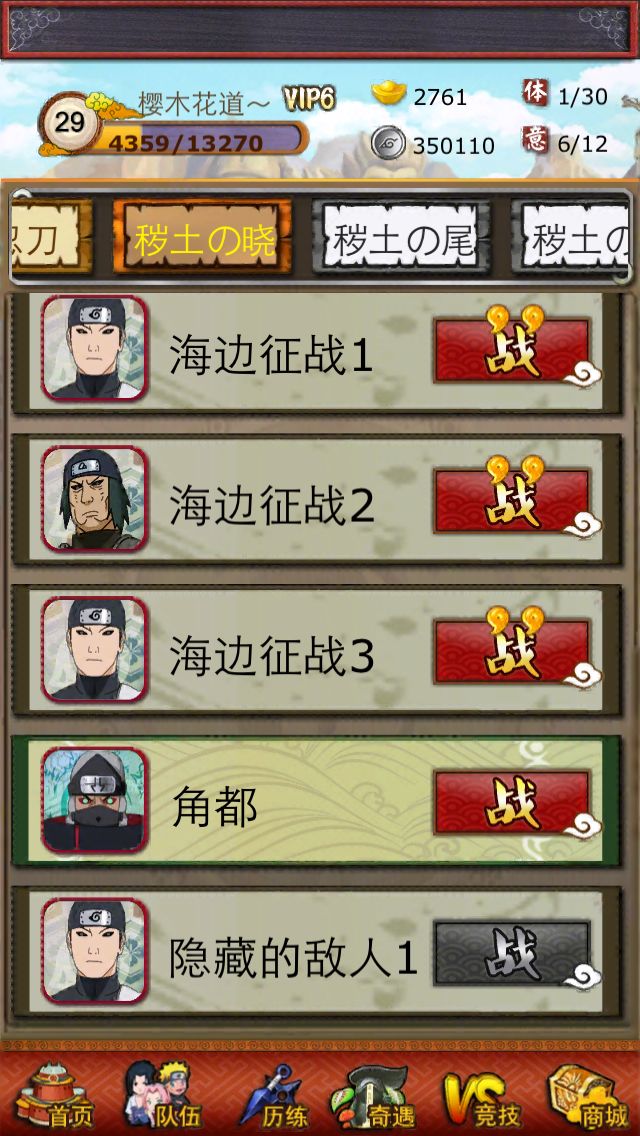This screenshot has width=640, height=1136.
Task: Tap greyed 战 button for 隐藏的敌人1
Action: (513, 953)
